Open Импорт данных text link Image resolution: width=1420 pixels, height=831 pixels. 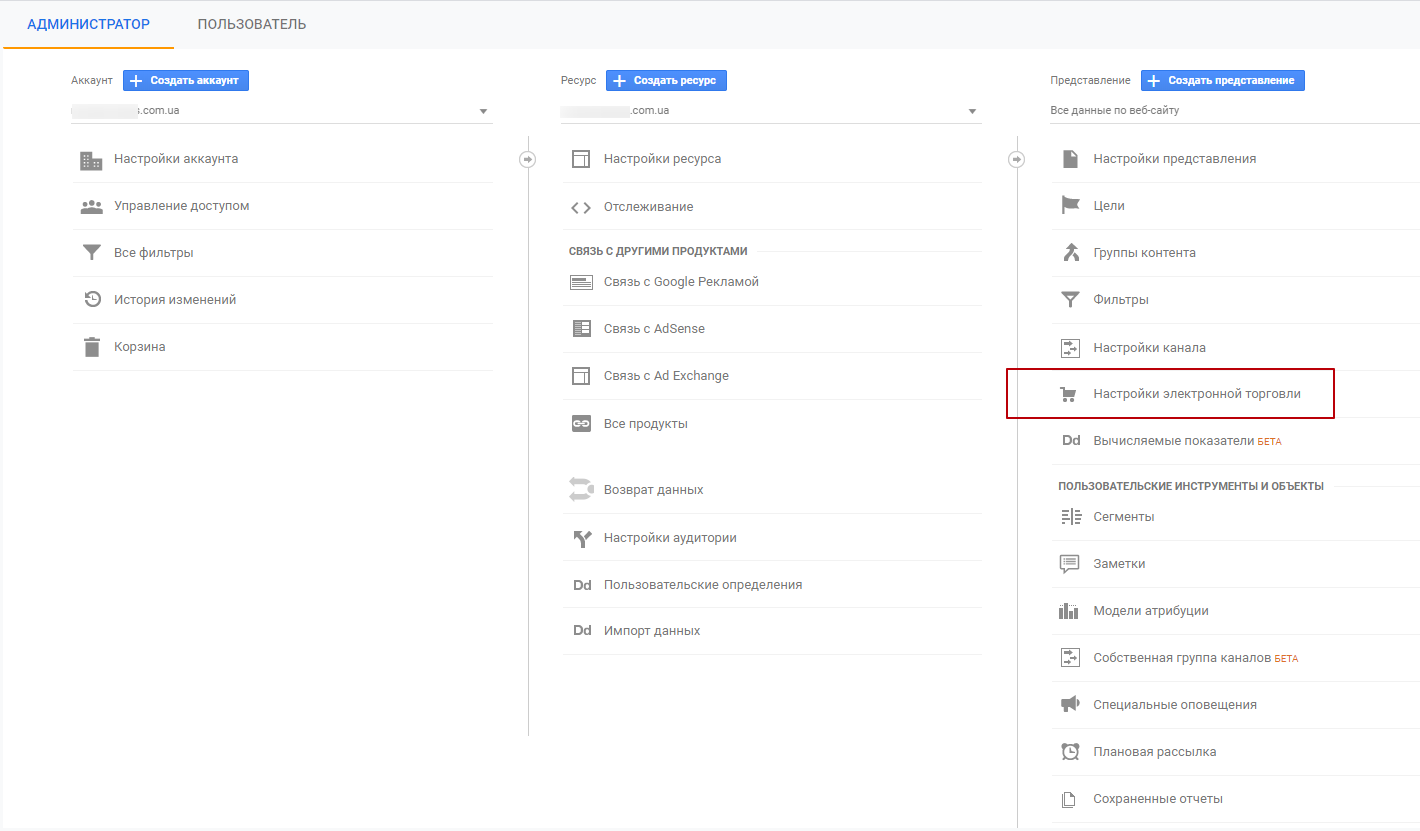[x=652, y=631]
